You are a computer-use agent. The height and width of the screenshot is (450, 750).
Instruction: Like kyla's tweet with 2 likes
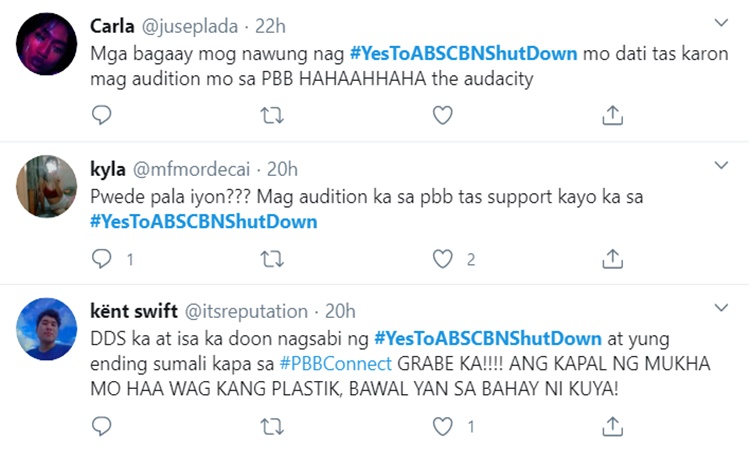pyautogui.click(x=442, y=260)
